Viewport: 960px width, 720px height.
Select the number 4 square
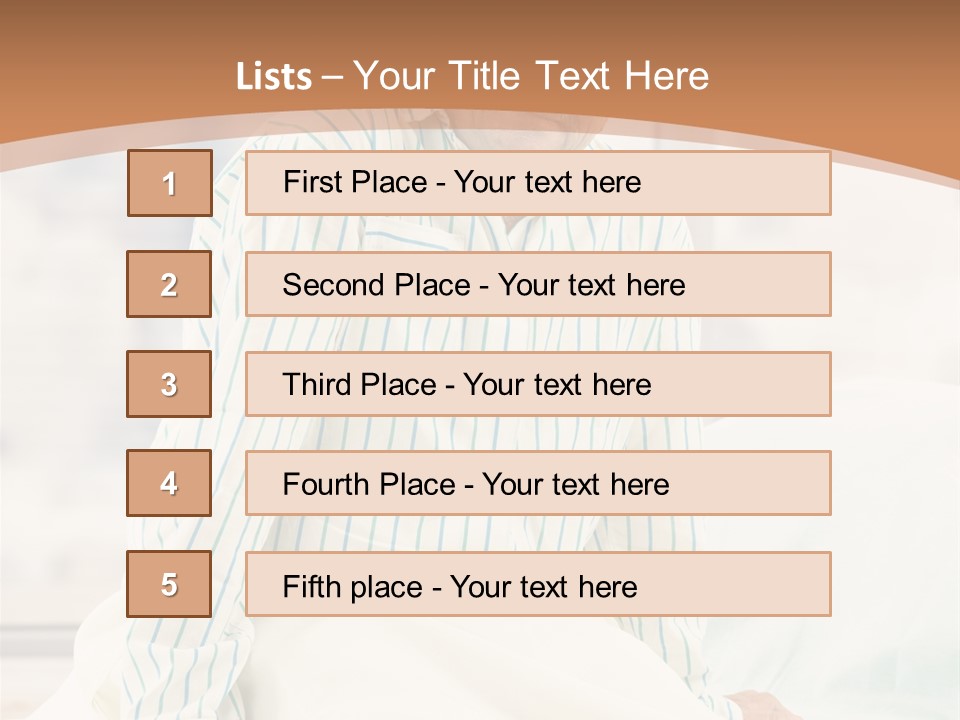(x=169, y=483)
